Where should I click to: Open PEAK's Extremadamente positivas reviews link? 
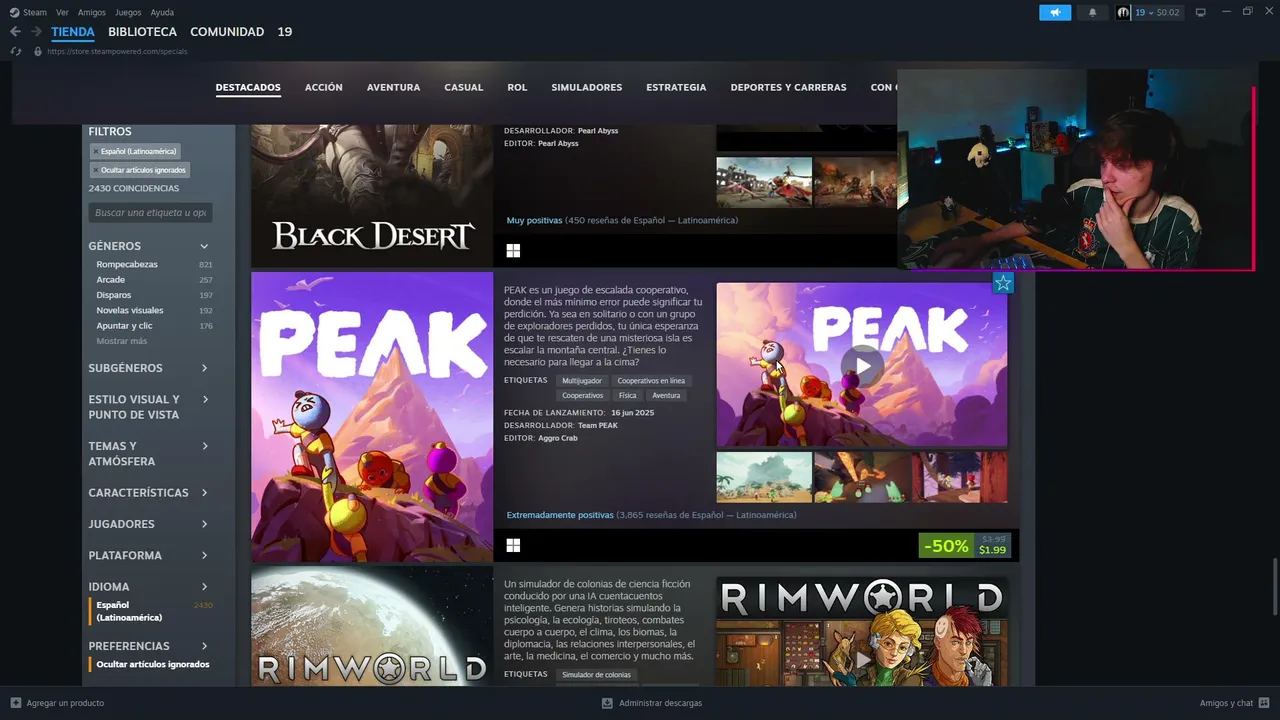tap(560, 515)
